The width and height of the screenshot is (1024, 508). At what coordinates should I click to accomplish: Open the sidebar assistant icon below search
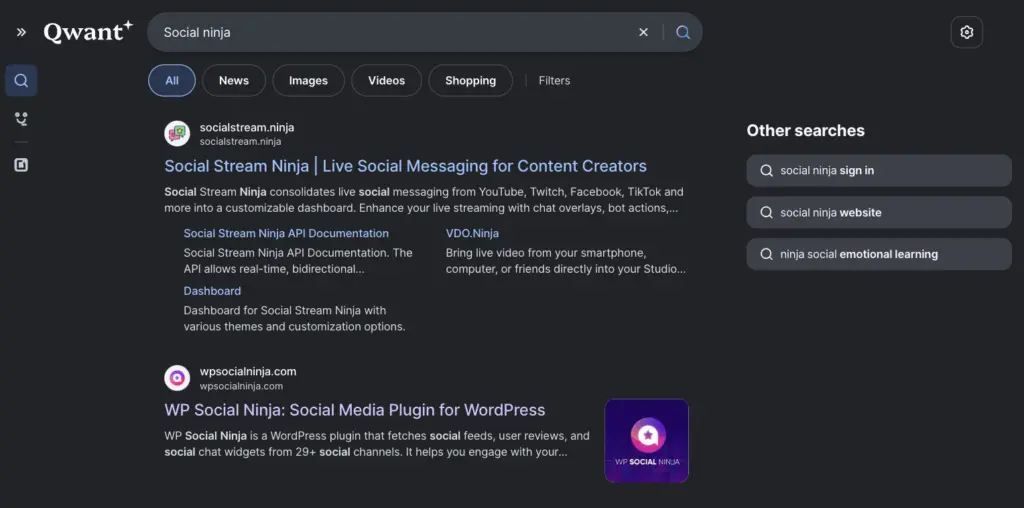[21, 119]
